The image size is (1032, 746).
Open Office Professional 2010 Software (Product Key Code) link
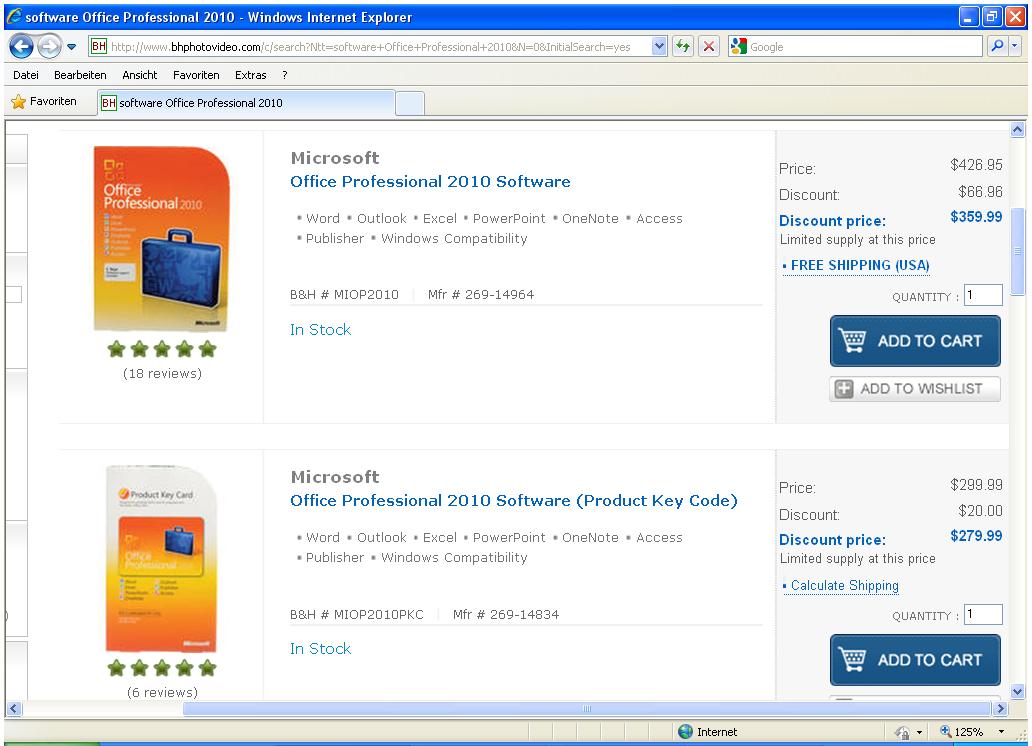514,500
